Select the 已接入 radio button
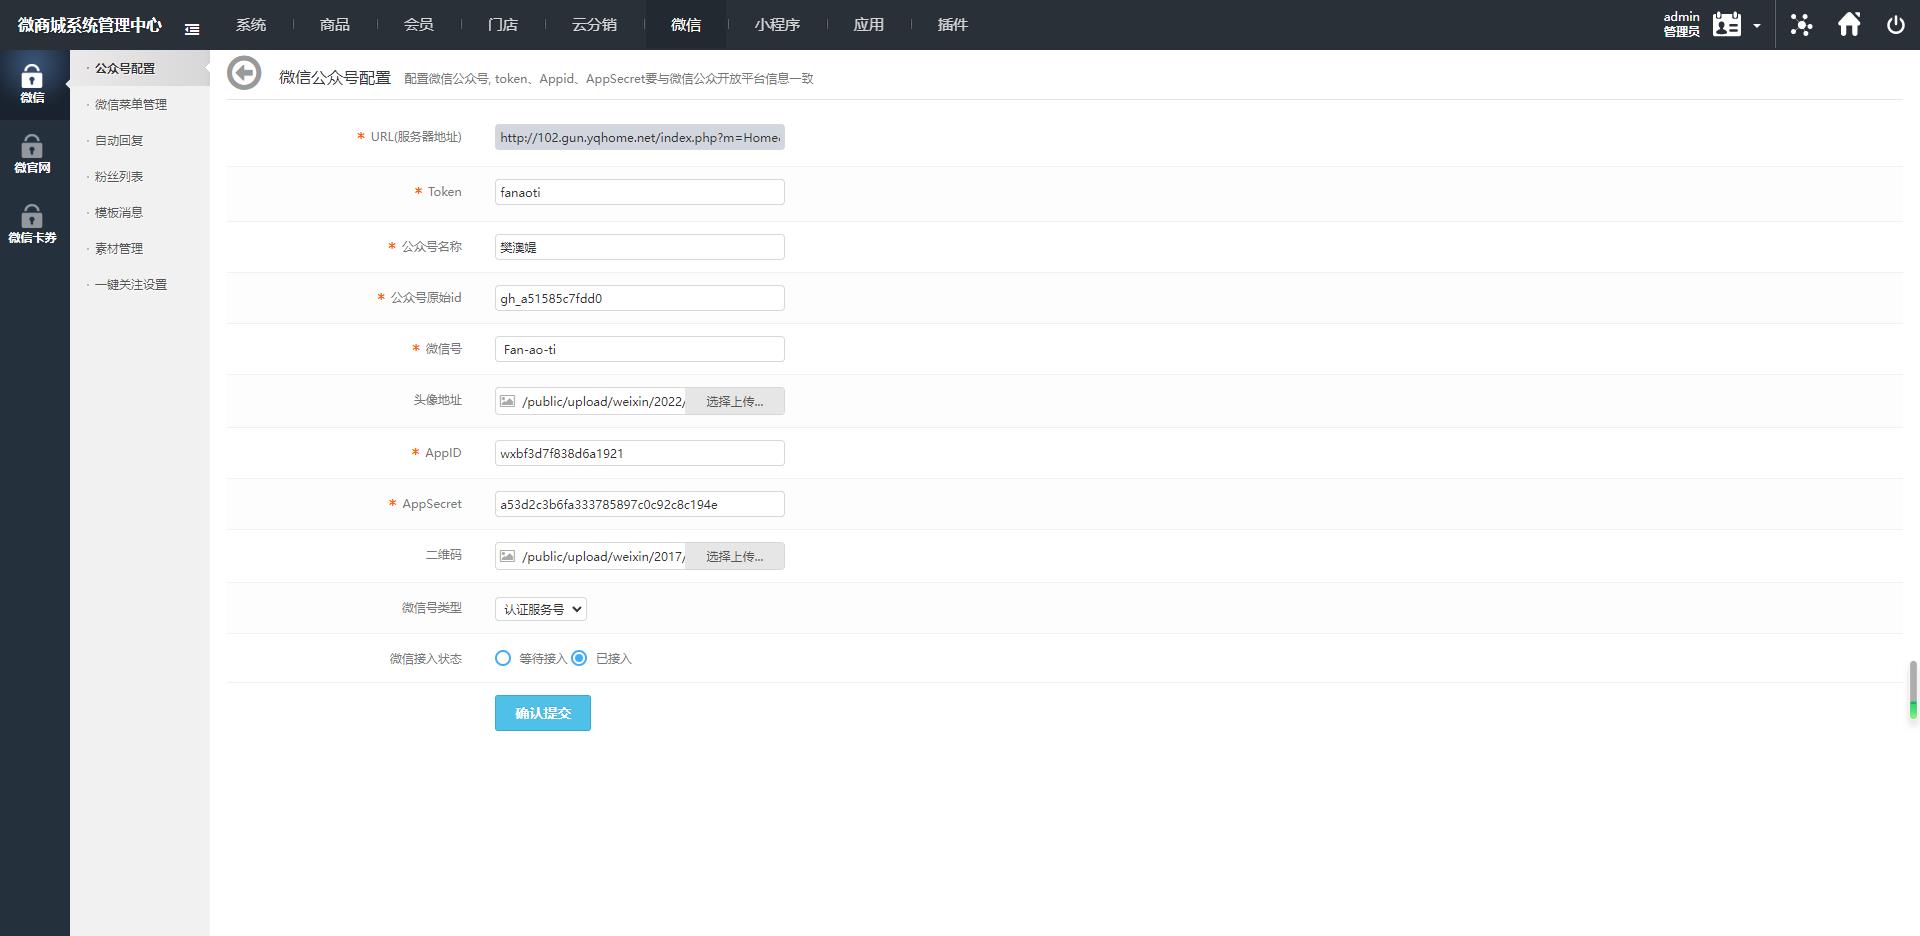This screenshot has height=936, width=1920. (579, 658)
